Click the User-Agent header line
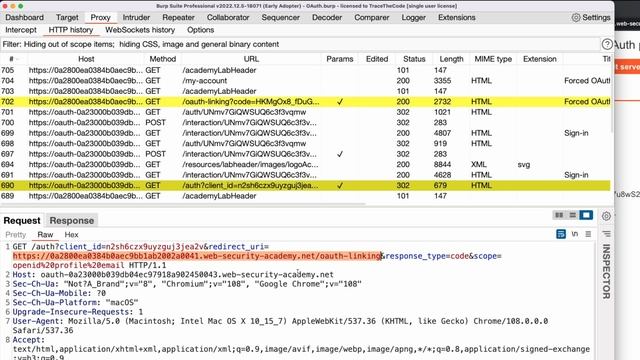Image resolution: width=640 pixels, height=360 pixels. click(x=280, y=326)
